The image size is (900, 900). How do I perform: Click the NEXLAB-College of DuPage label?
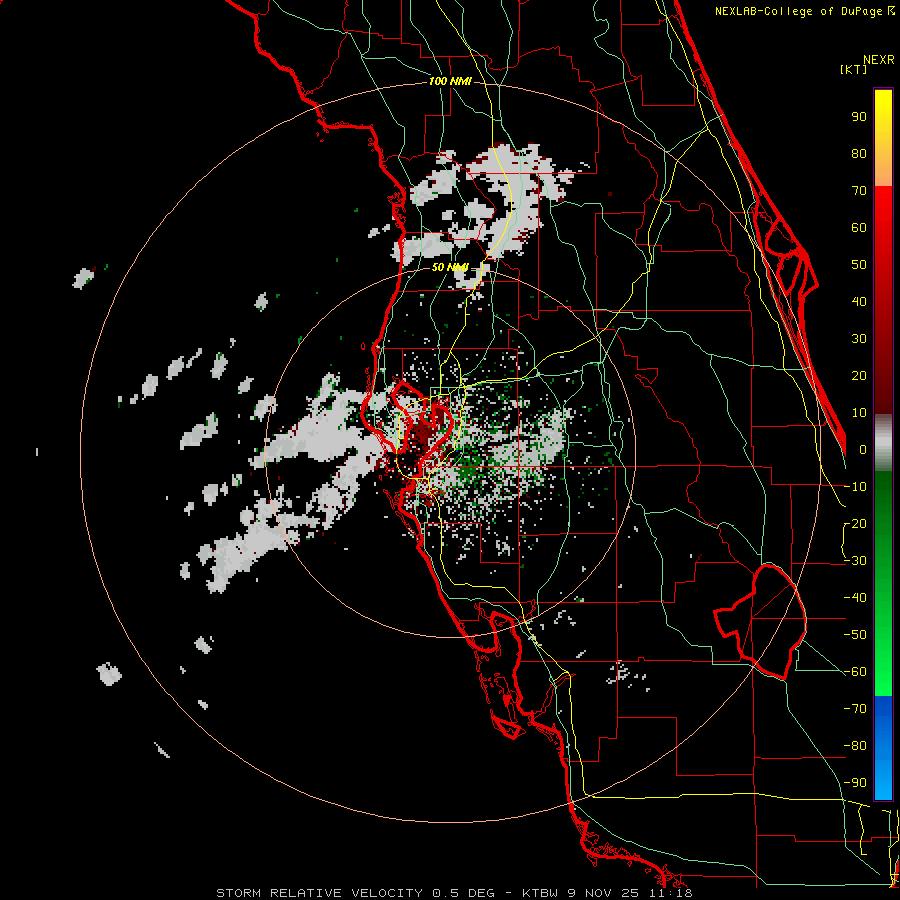(x=804, y=11)
